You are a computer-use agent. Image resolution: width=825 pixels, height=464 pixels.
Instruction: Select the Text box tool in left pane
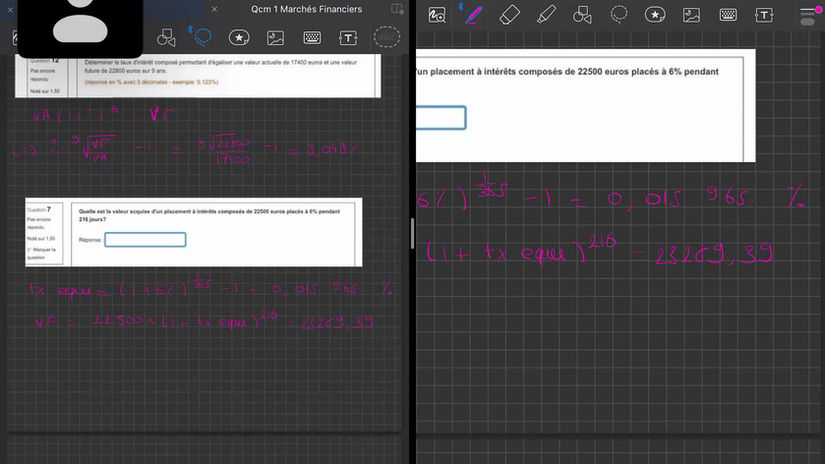348,38
